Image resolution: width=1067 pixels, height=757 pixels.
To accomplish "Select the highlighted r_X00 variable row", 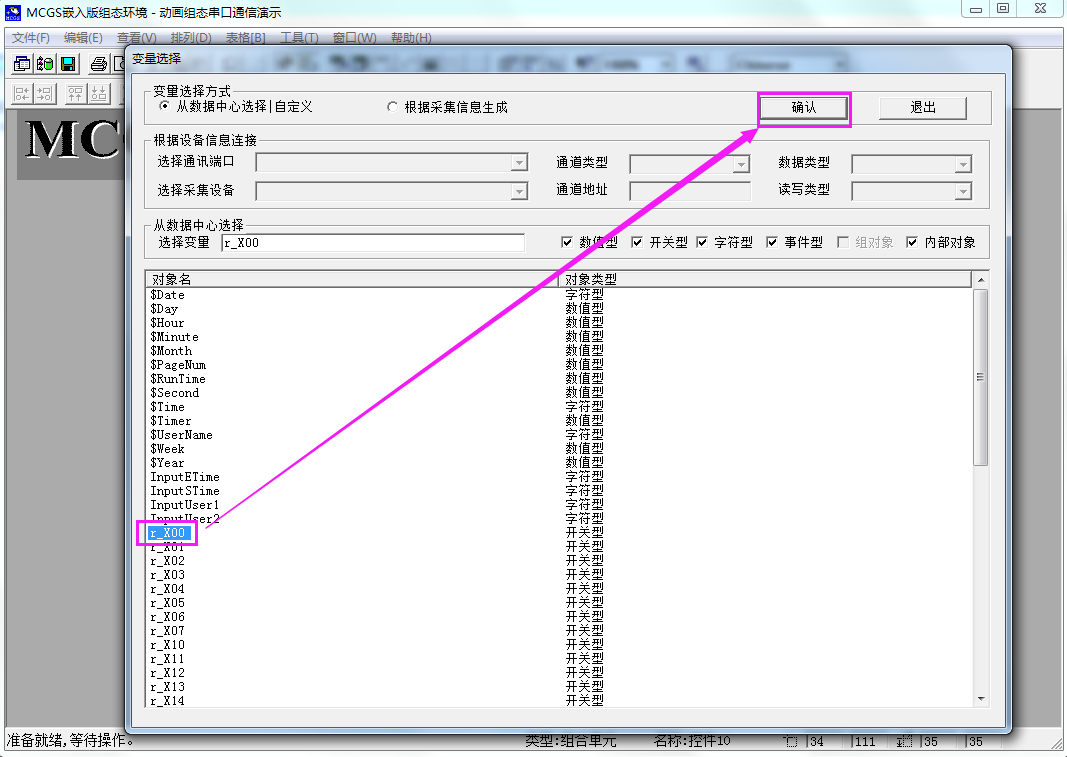I will tap(169, 532).
